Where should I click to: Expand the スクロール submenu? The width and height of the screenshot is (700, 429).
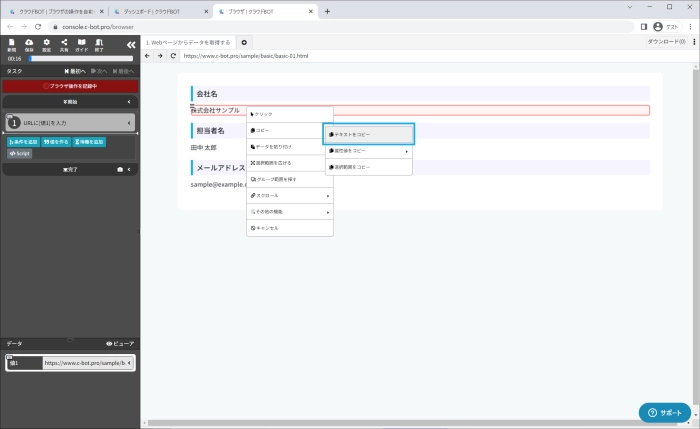coord(290,195)
